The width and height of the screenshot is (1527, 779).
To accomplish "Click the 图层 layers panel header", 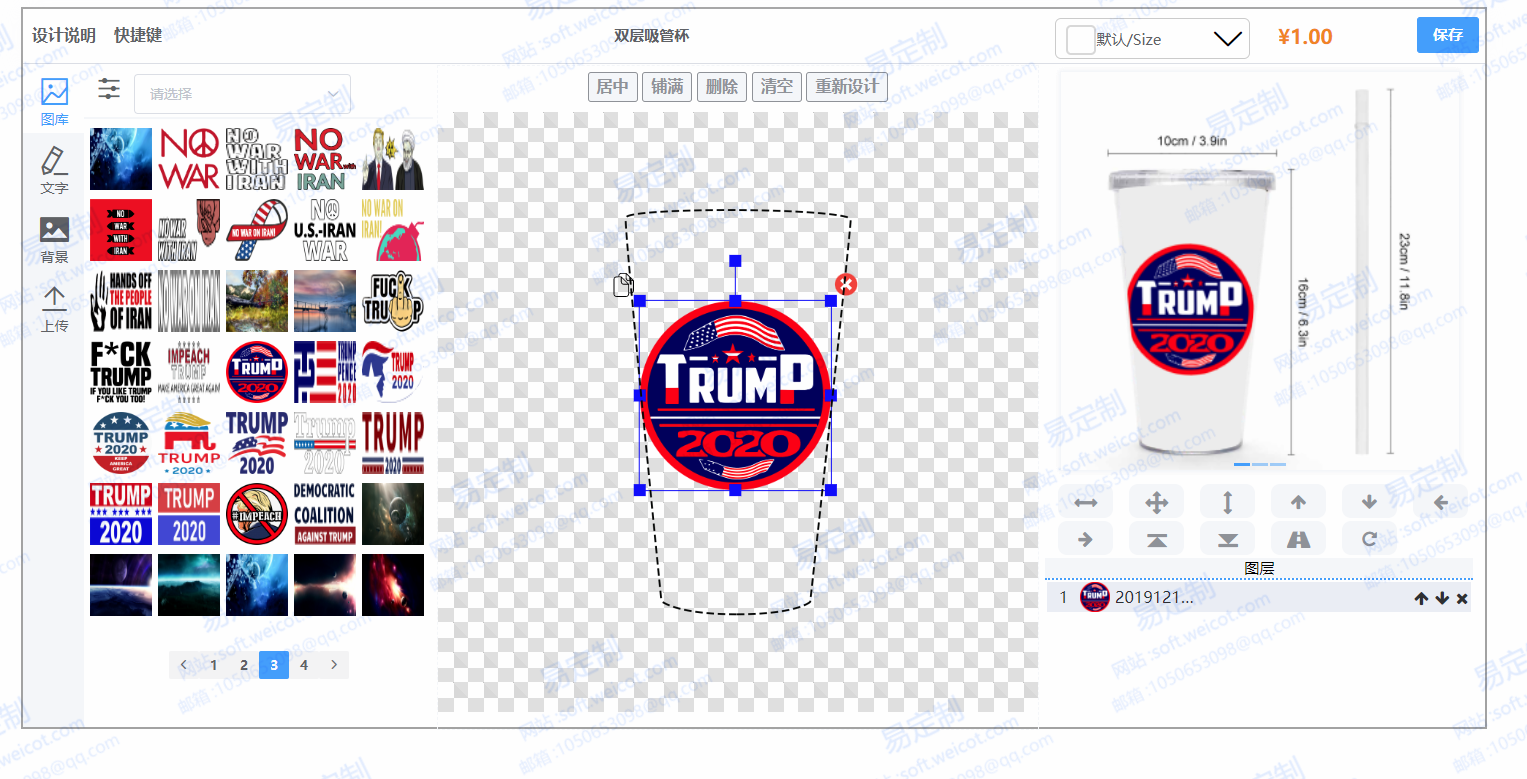I will [1259, 568].
